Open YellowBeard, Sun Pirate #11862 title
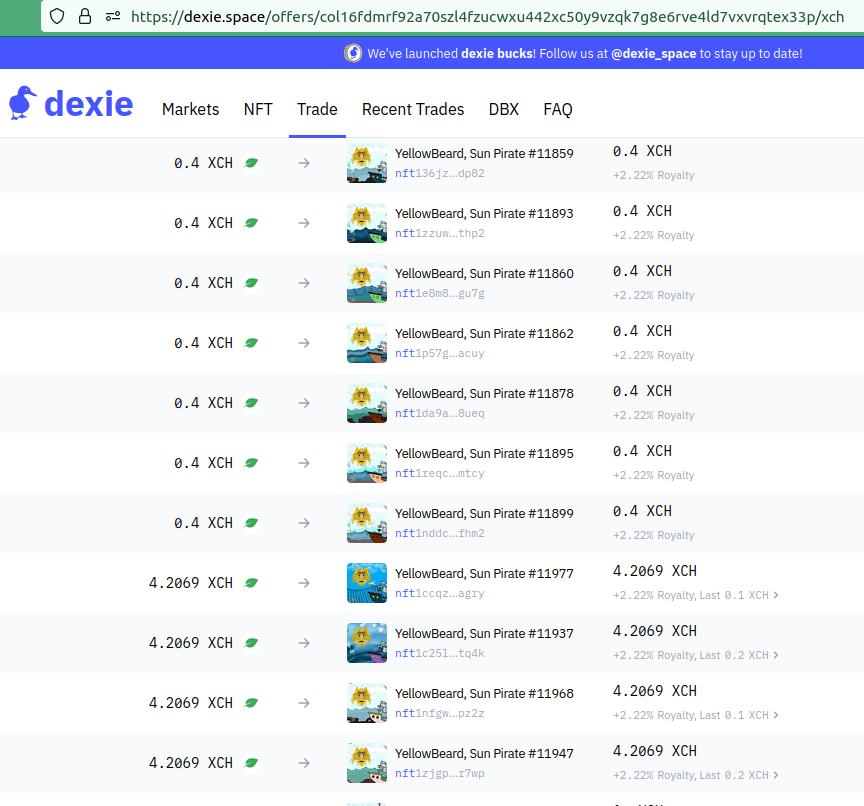The height and width of the screenshot is (806, 864). [484, 334]
